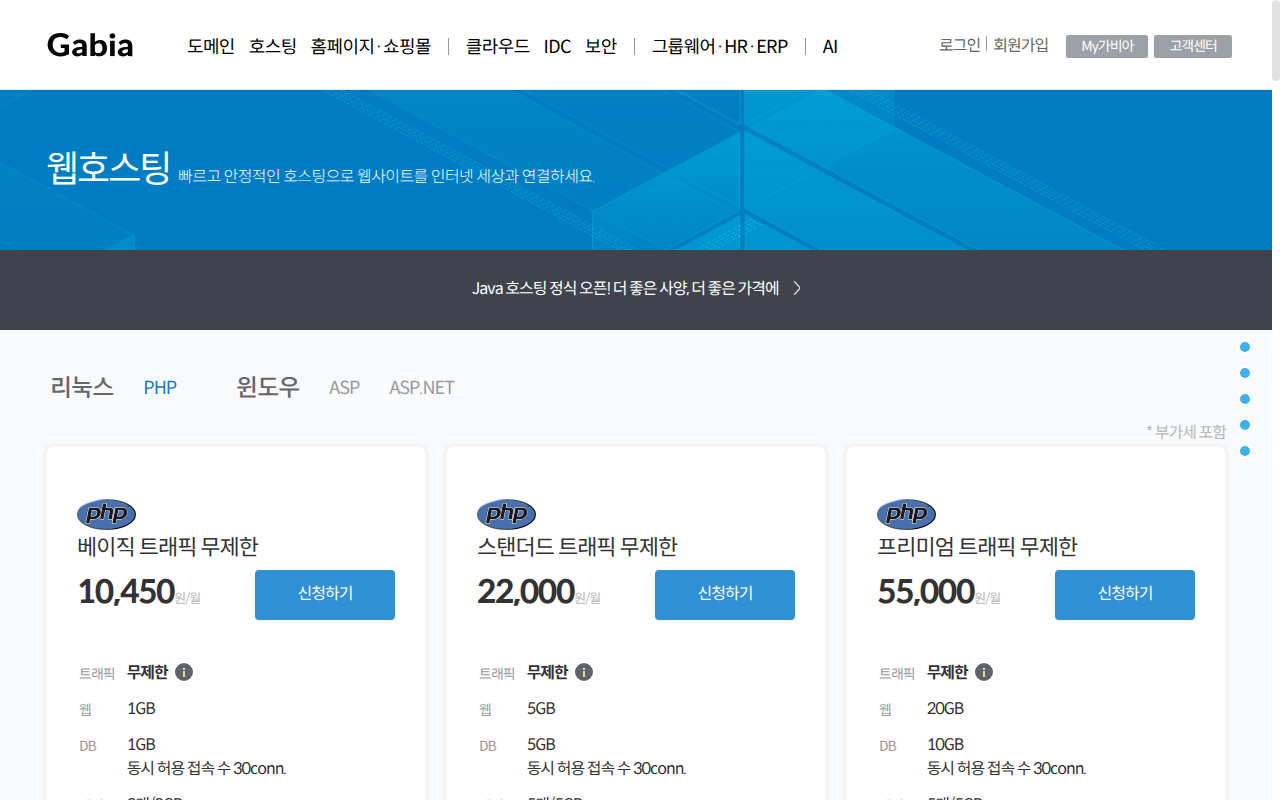
Task: Click the 55,000 price text
Action: pyautogui.click(x=926, y=592)
